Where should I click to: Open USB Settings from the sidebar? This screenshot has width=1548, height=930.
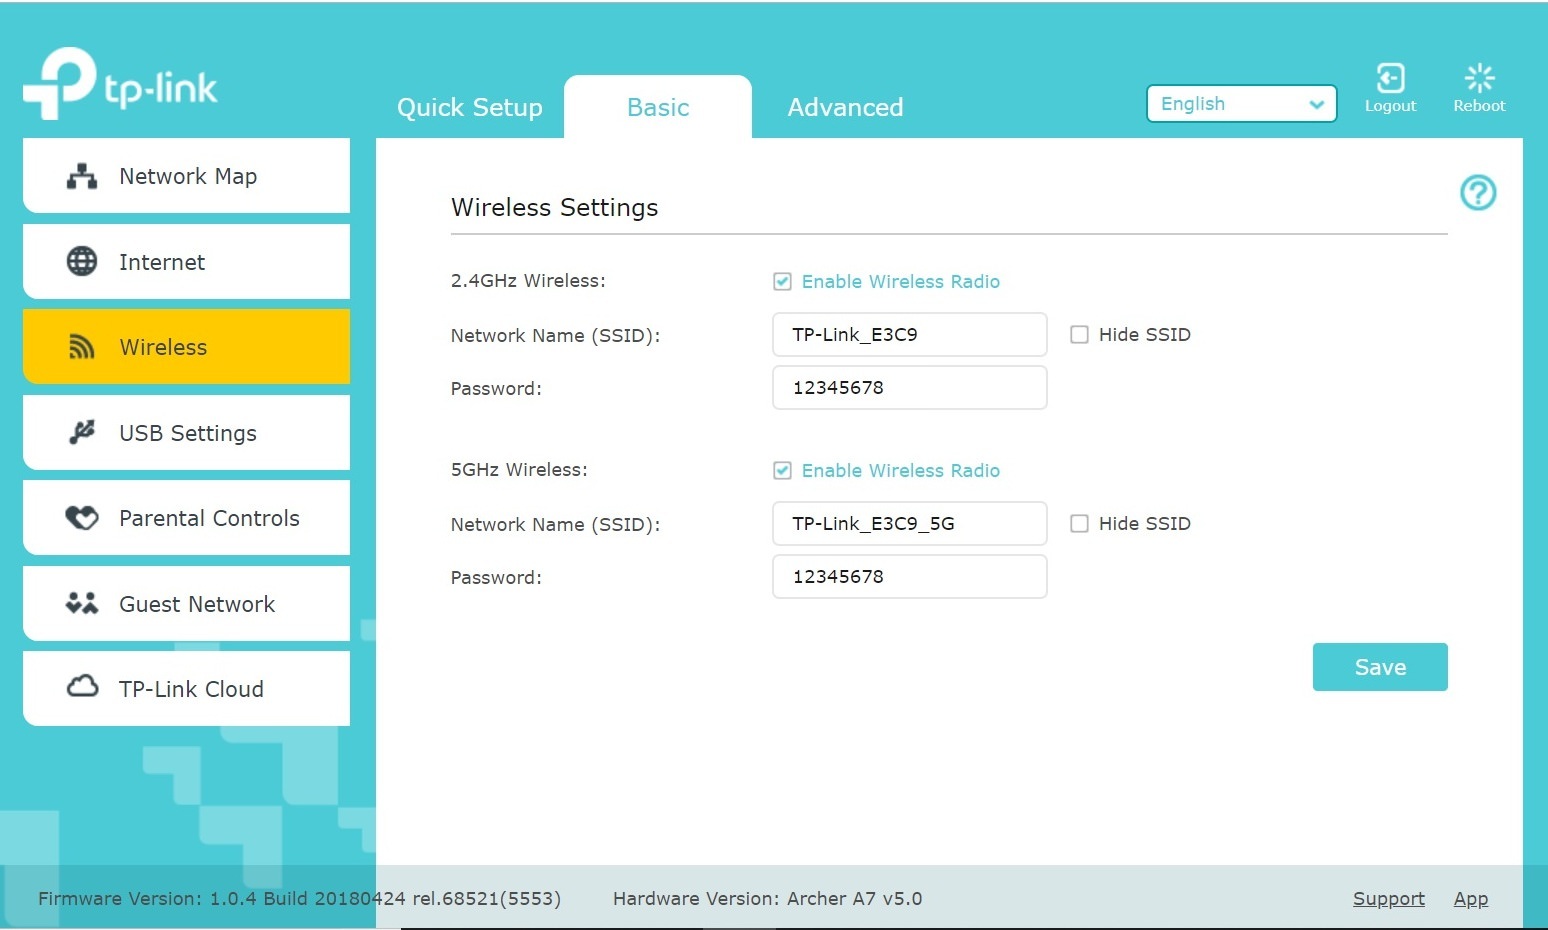click(x=187, y=432)
